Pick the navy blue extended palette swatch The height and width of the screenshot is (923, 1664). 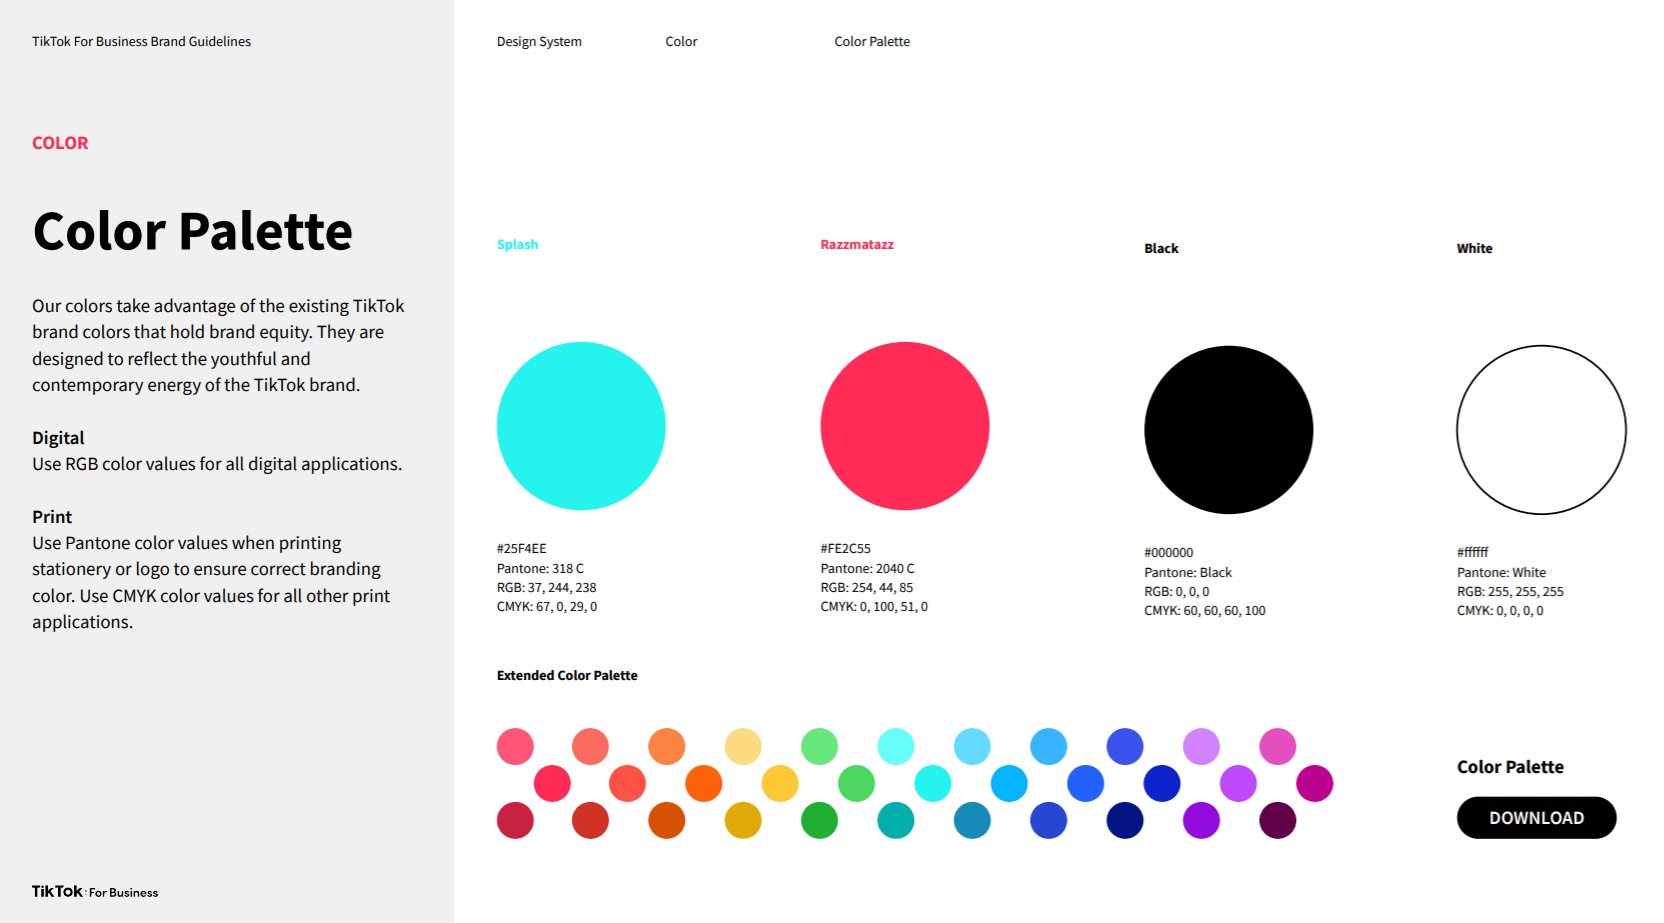pos(1125,820)
